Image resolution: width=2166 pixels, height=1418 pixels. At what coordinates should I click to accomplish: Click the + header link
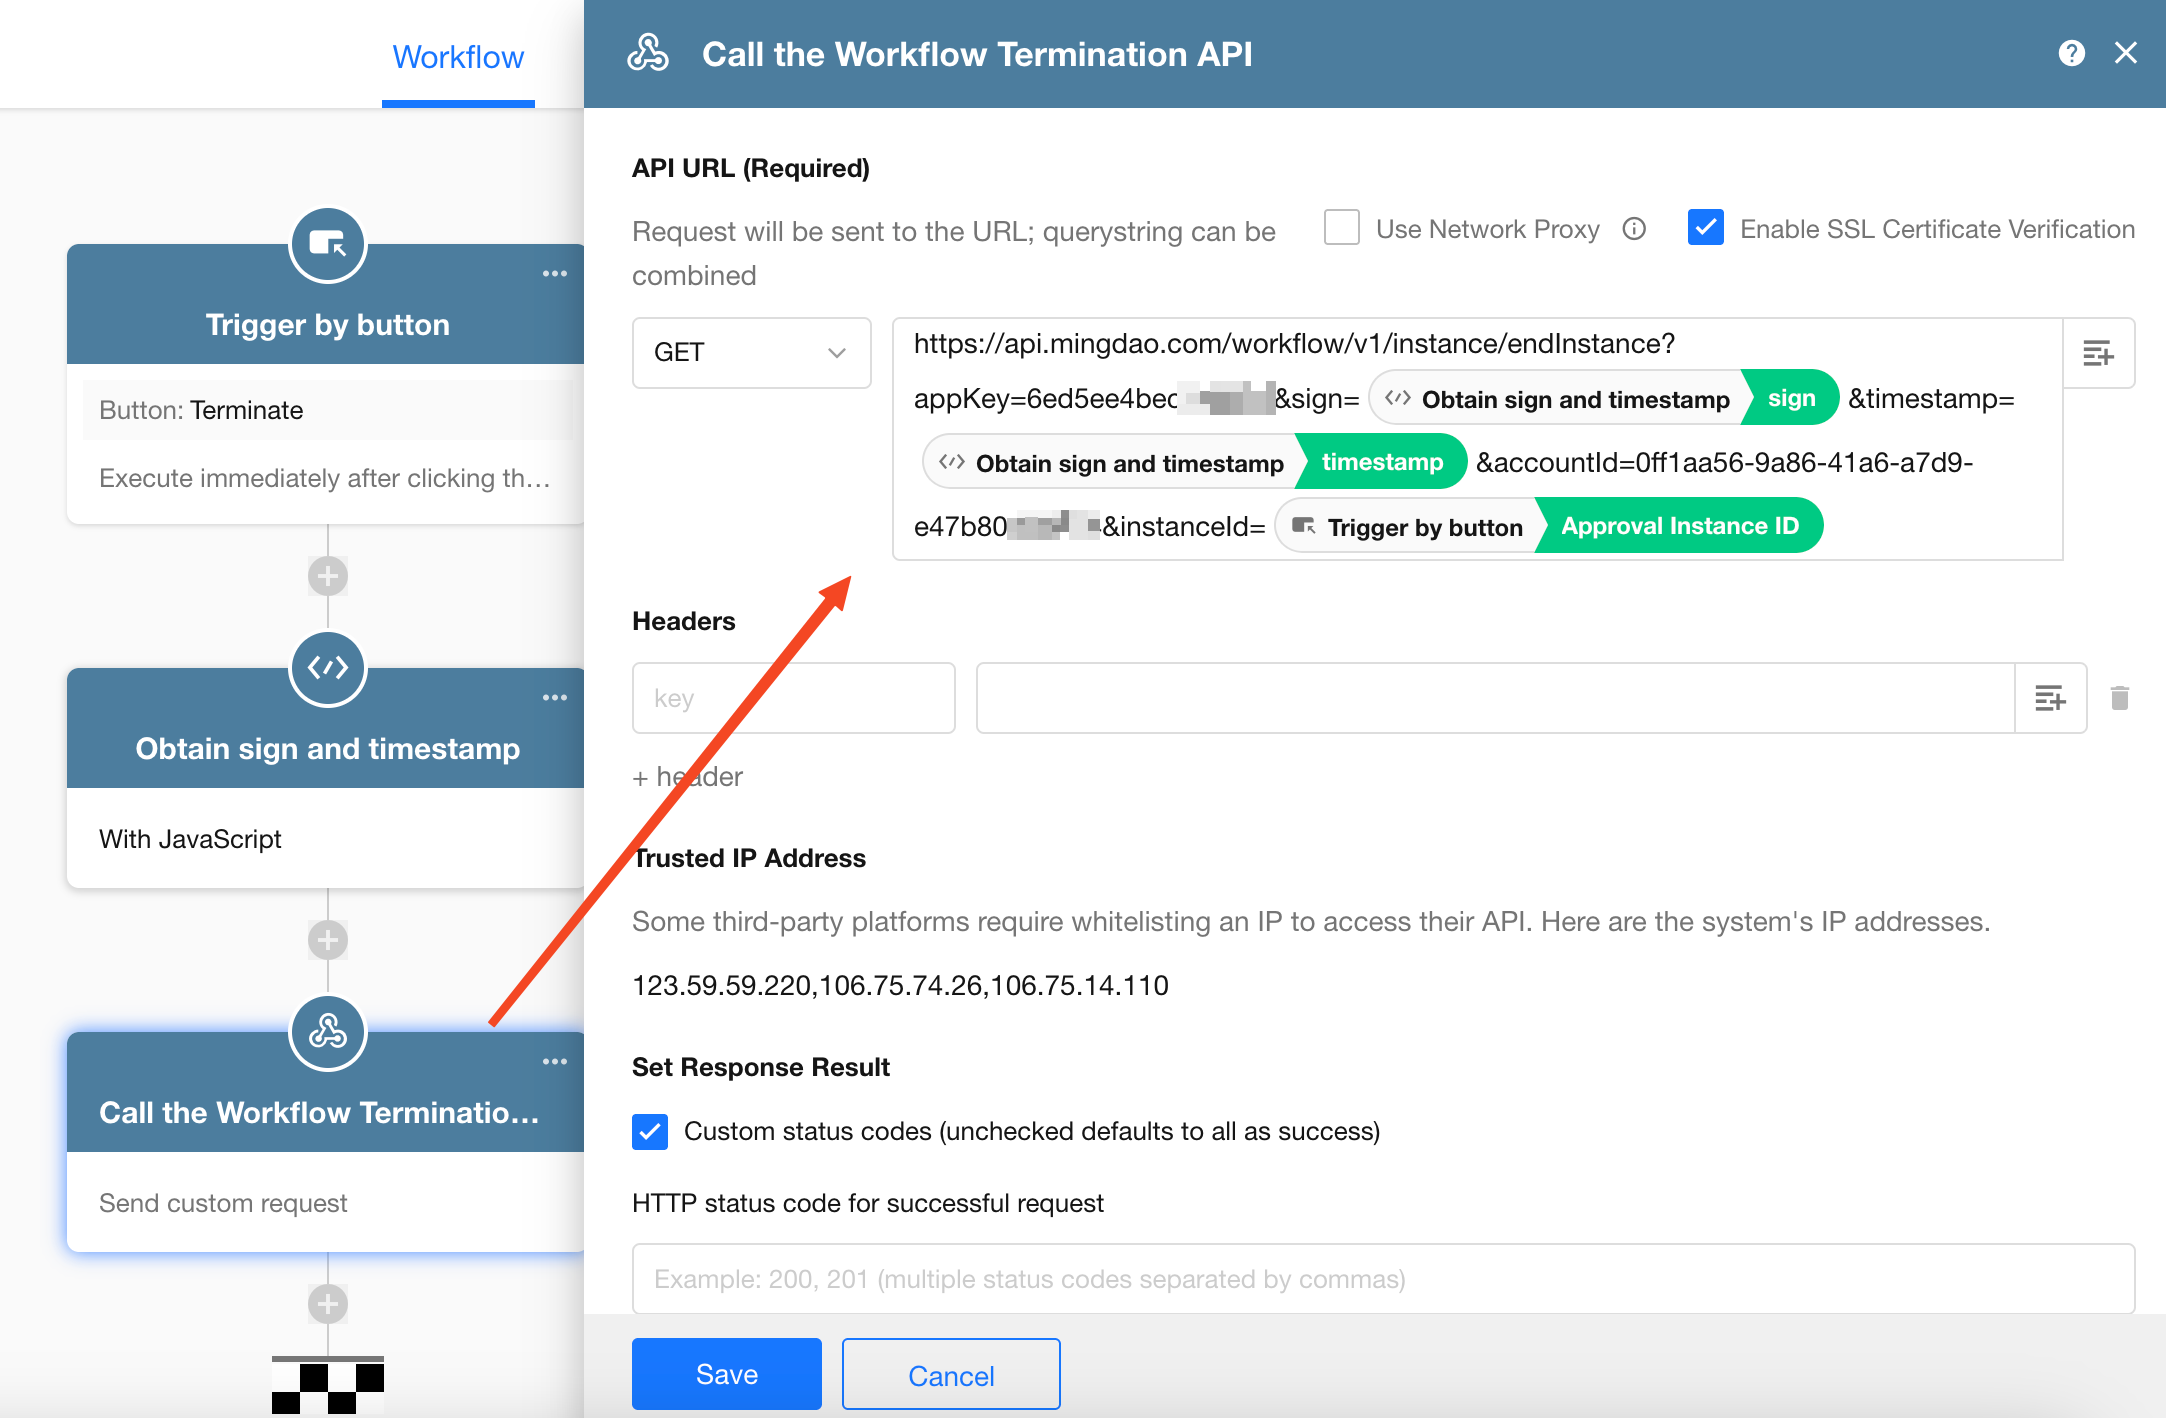(688, 777)
